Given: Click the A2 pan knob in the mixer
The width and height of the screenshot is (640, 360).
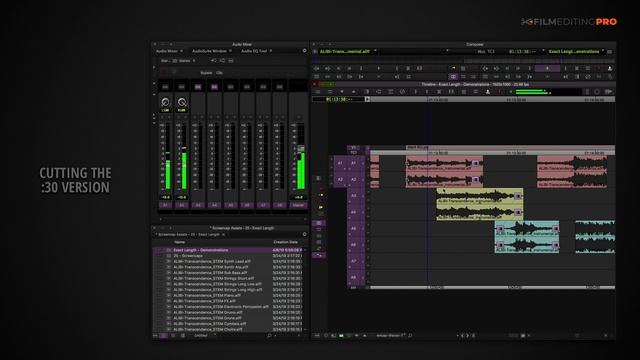Looking at the screenshot, I should [x=182, y=102].
